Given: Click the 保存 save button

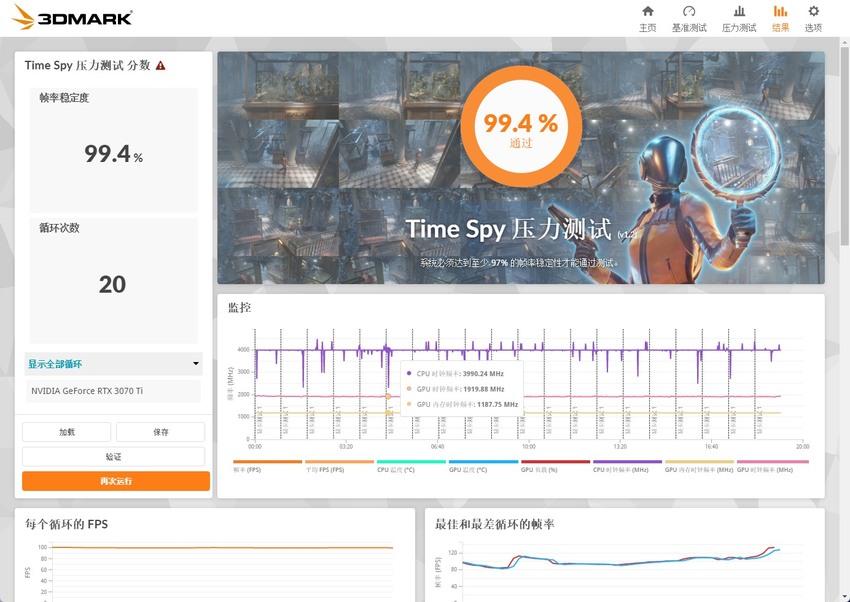Looking at the screenshot, I should 160,432.
